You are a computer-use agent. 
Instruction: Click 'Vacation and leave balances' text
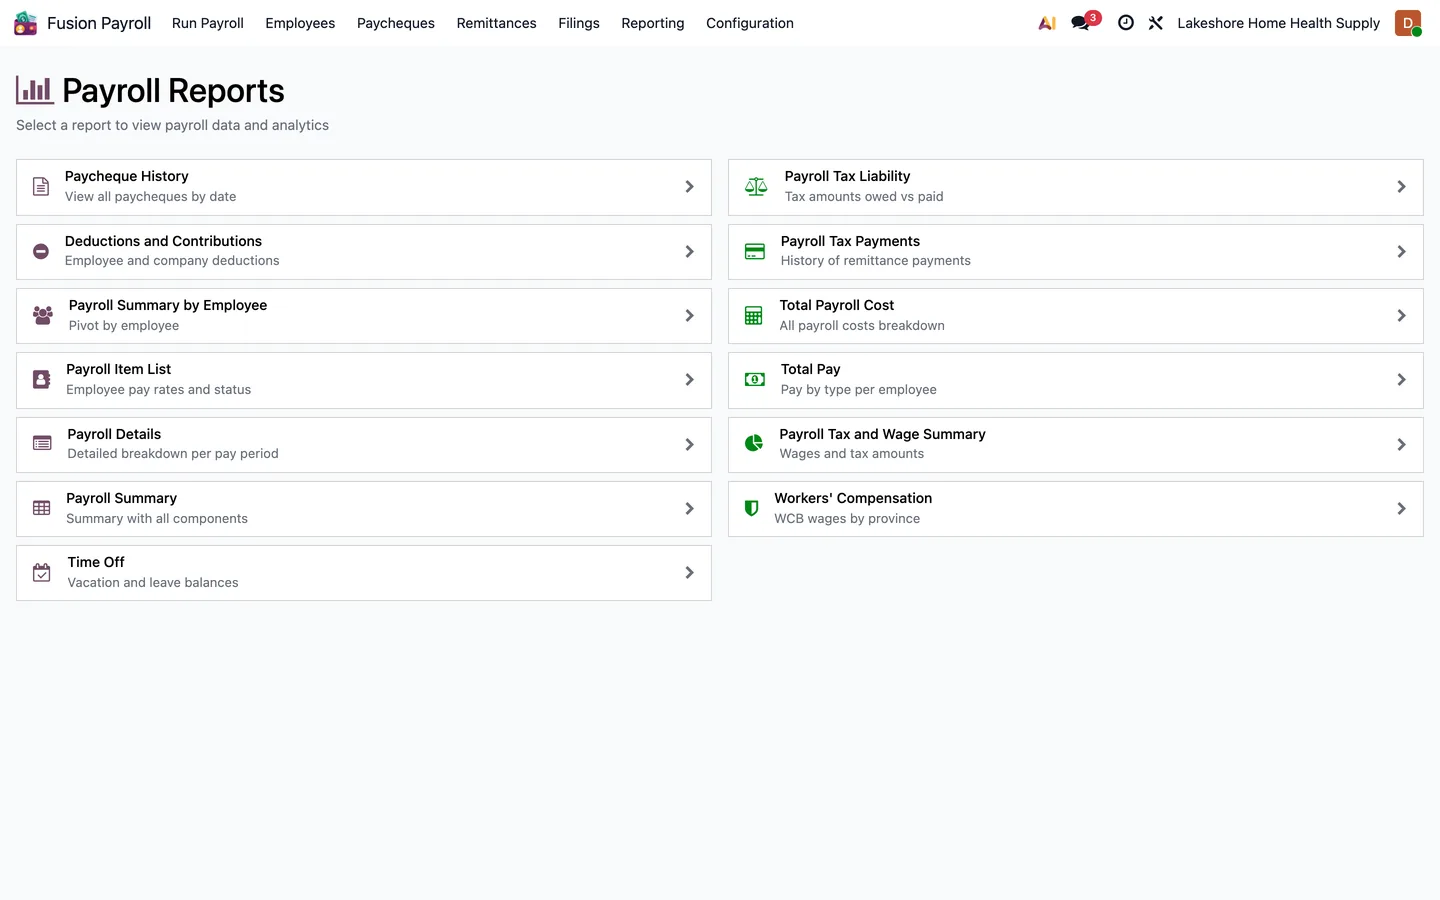[x=153, y=582]
